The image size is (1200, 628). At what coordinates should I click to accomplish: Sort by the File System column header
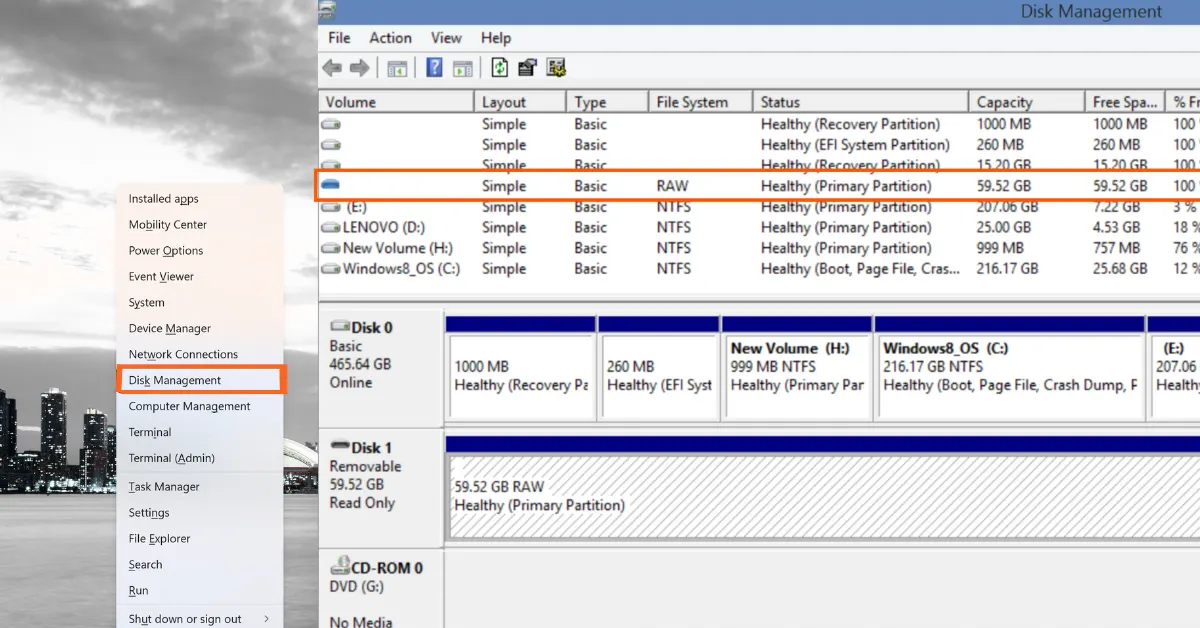[700, 102]
